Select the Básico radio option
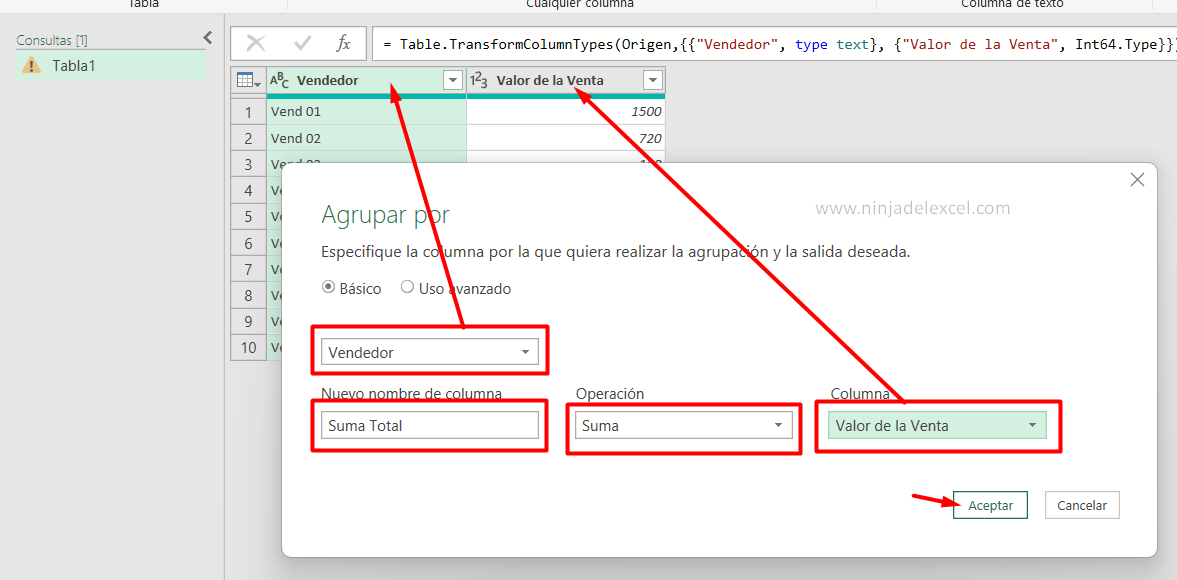Viewport: 1177px width, 580px height. click(329, 288)
